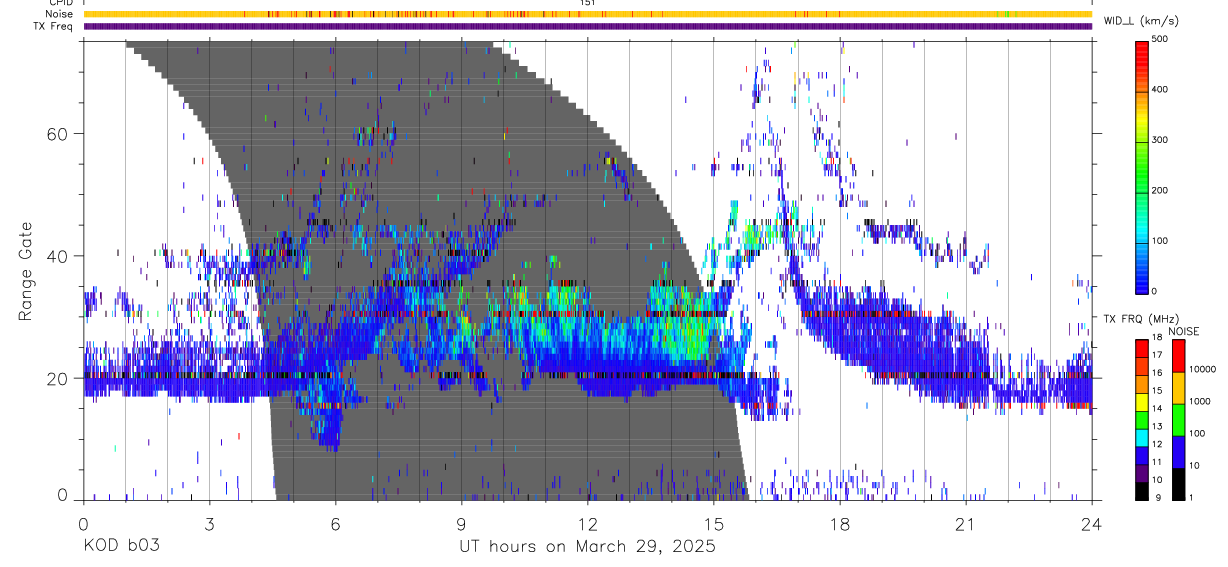The image size is (1228, 567).
Task: Click the 500 value on the width colorbar
Action: point(1162,39)
